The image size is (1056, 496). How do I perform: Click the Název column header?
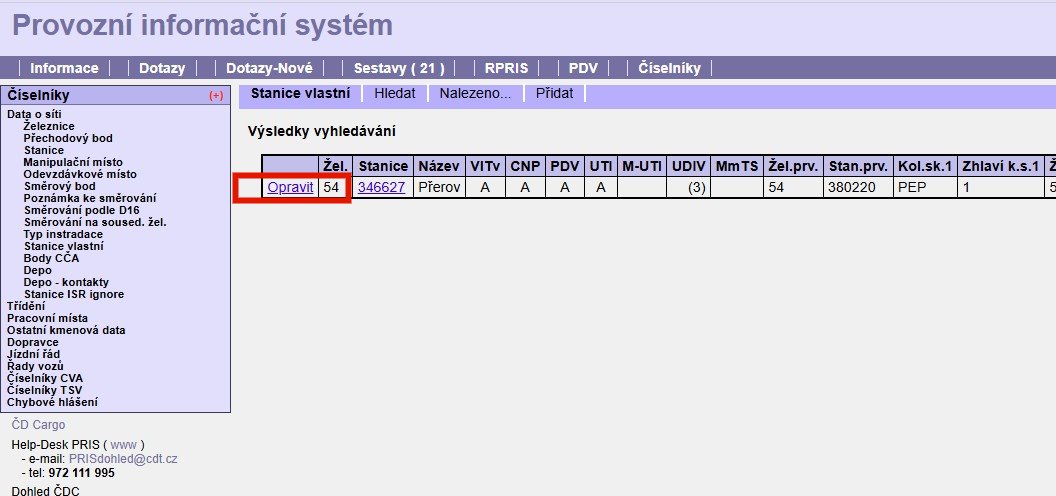pos(438,166)
